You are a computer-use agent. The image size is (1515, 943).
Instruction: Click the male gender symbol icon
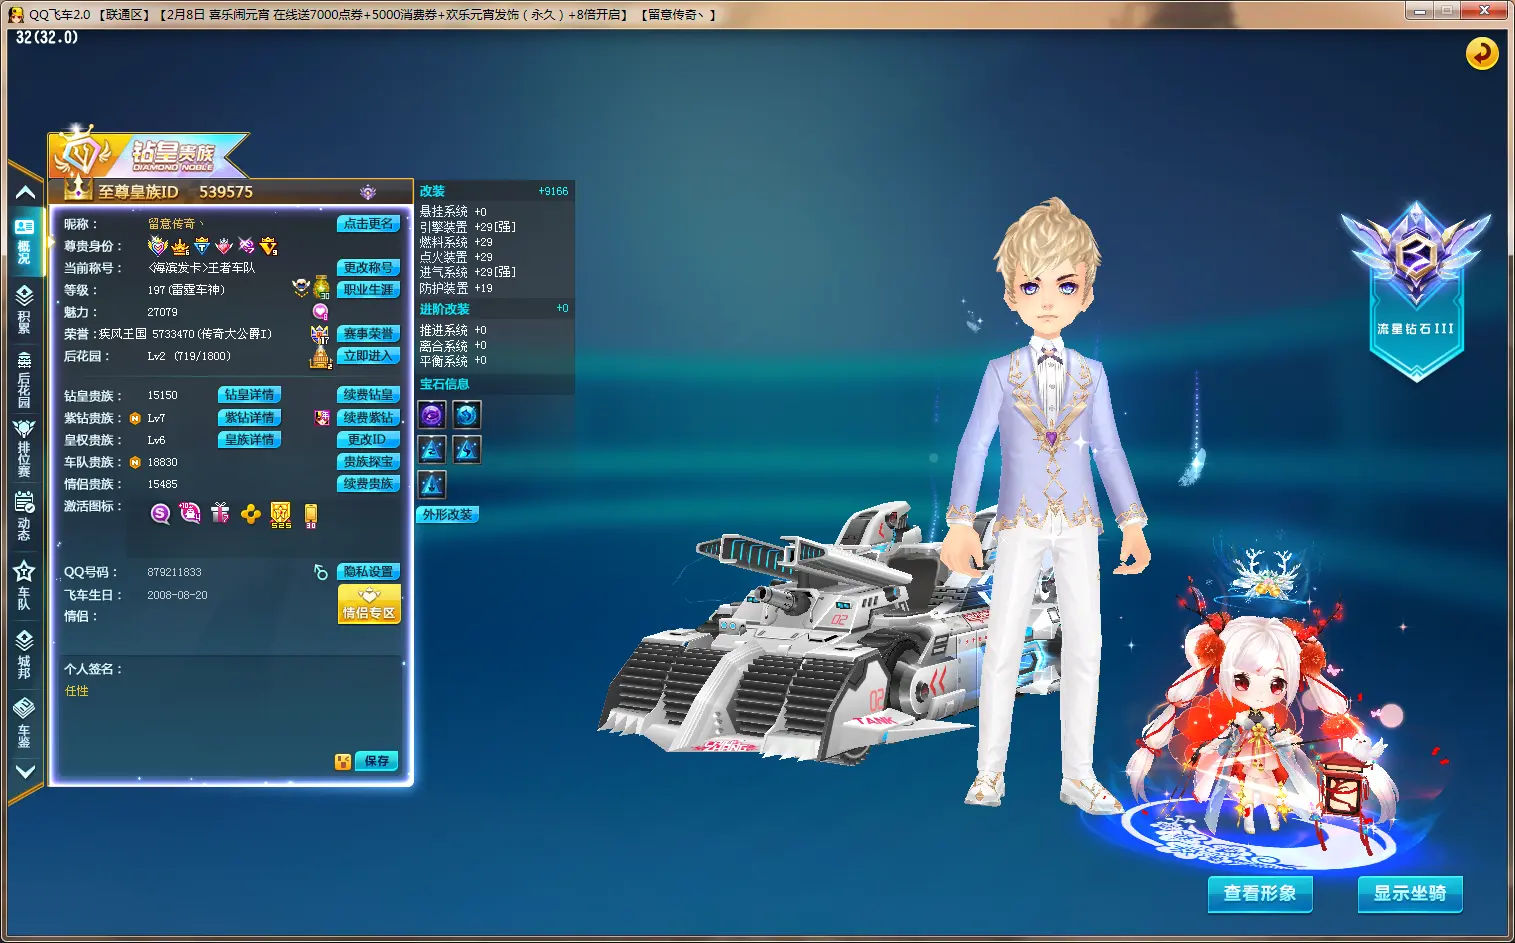pos(321,572)
